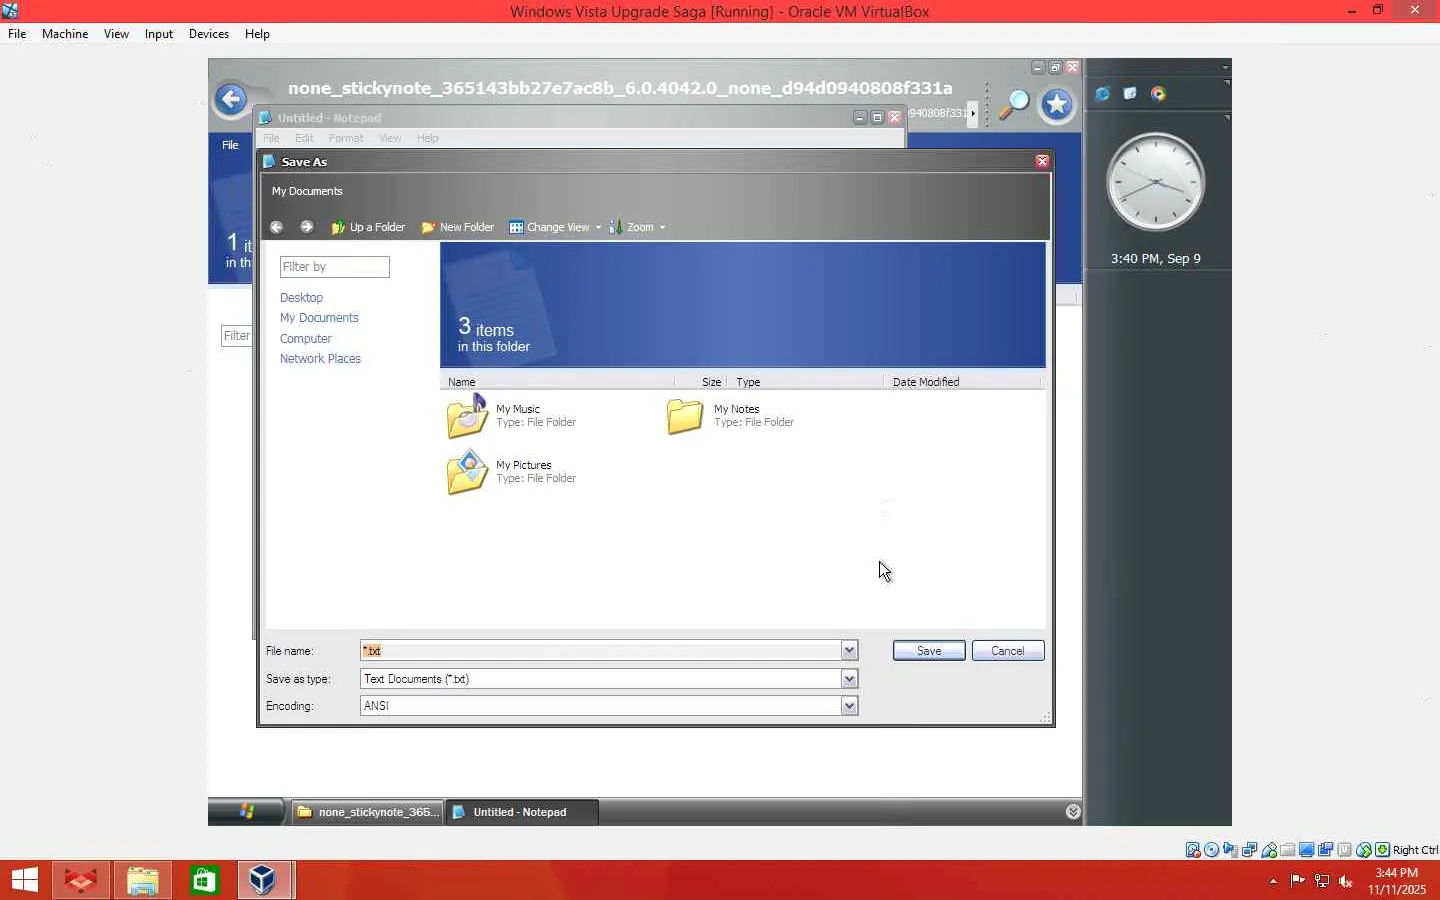The height and width of the screenshot is (900, 1440).
Task: Click VirtualBox network status icon
Action: pyautogui.click(x=1250, y=850)
